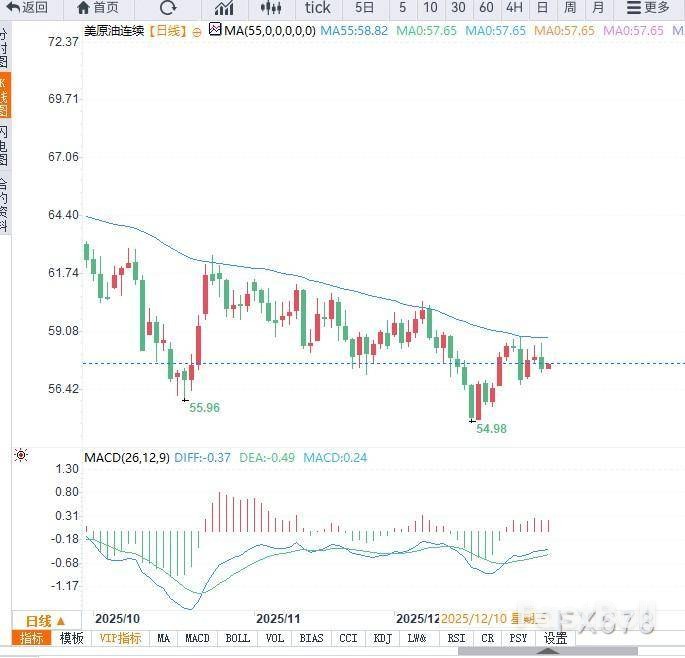Open the 更多 menu

point(648,8)
